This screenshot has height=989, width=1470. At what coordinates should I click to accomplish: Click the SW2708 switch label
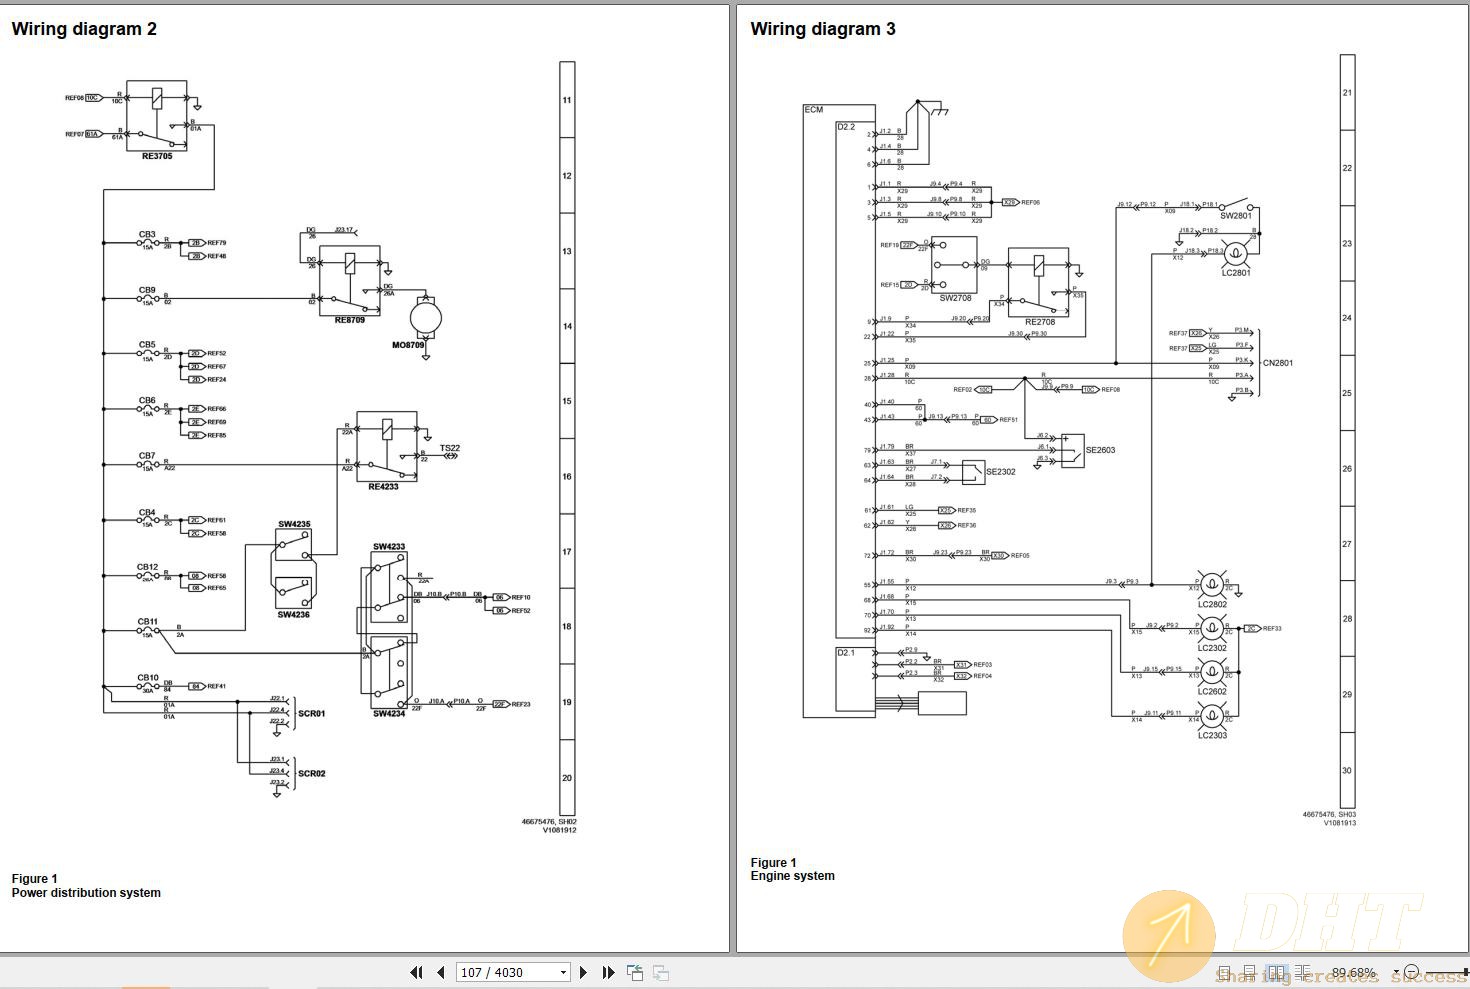(955, 298)
